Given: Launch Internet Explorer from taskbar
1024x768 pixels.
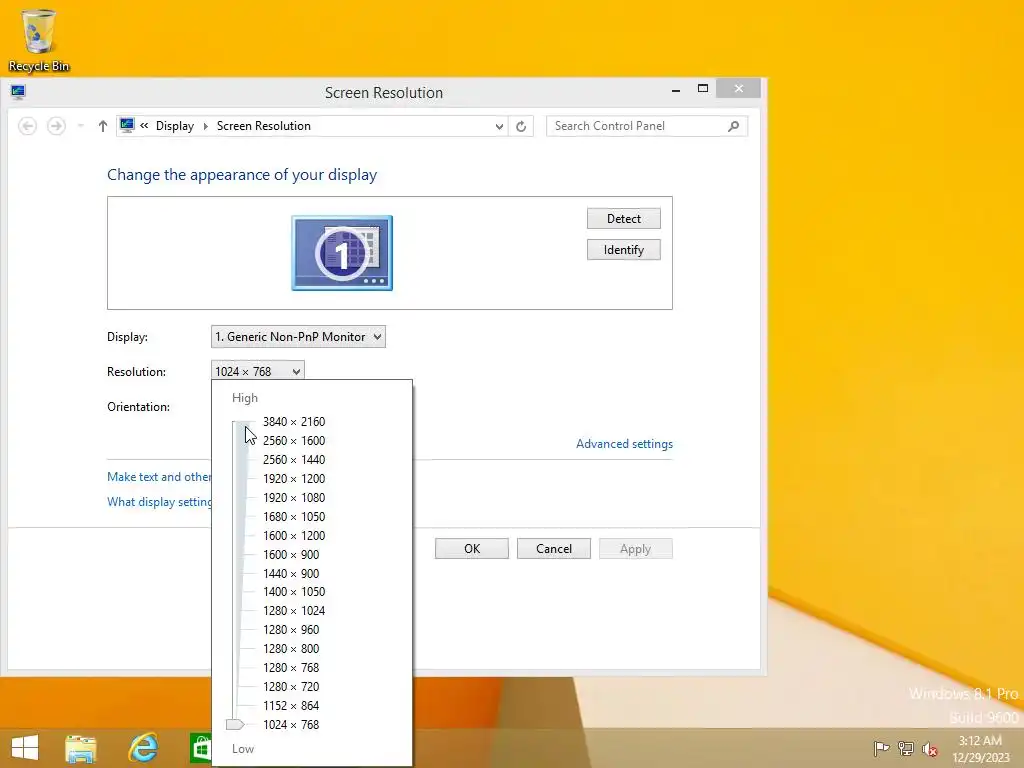Looking at the screenshot, I should pos(143,748).
